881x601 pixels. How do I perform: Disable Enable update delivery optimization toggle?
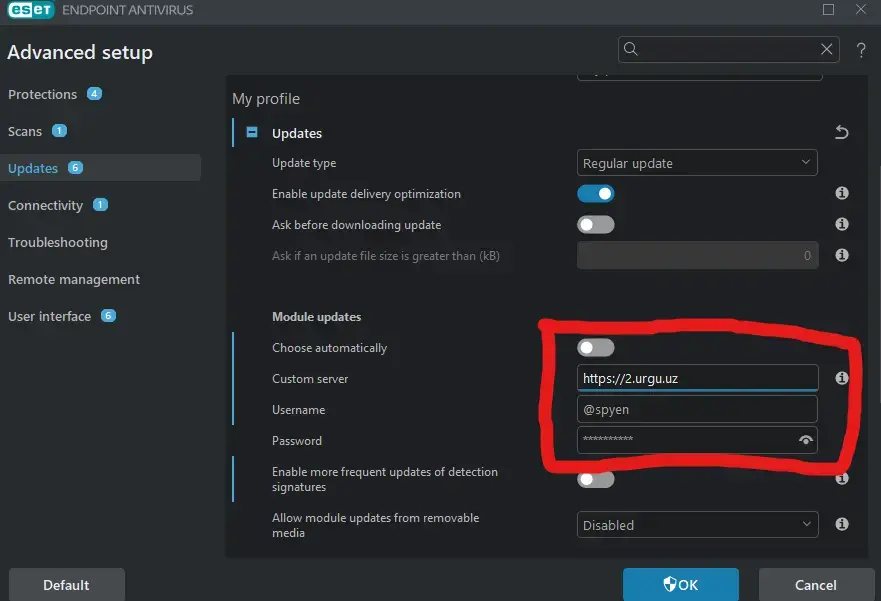[x=596, y=194]
